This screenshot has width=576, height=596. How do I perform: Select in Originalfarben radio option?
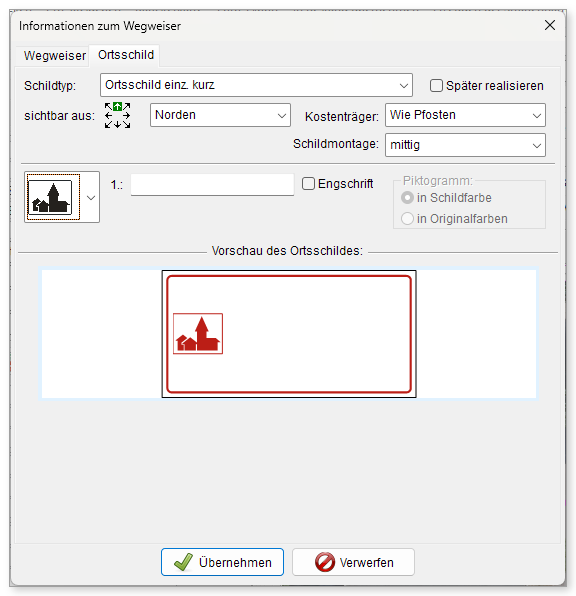[x=407, y=219]
